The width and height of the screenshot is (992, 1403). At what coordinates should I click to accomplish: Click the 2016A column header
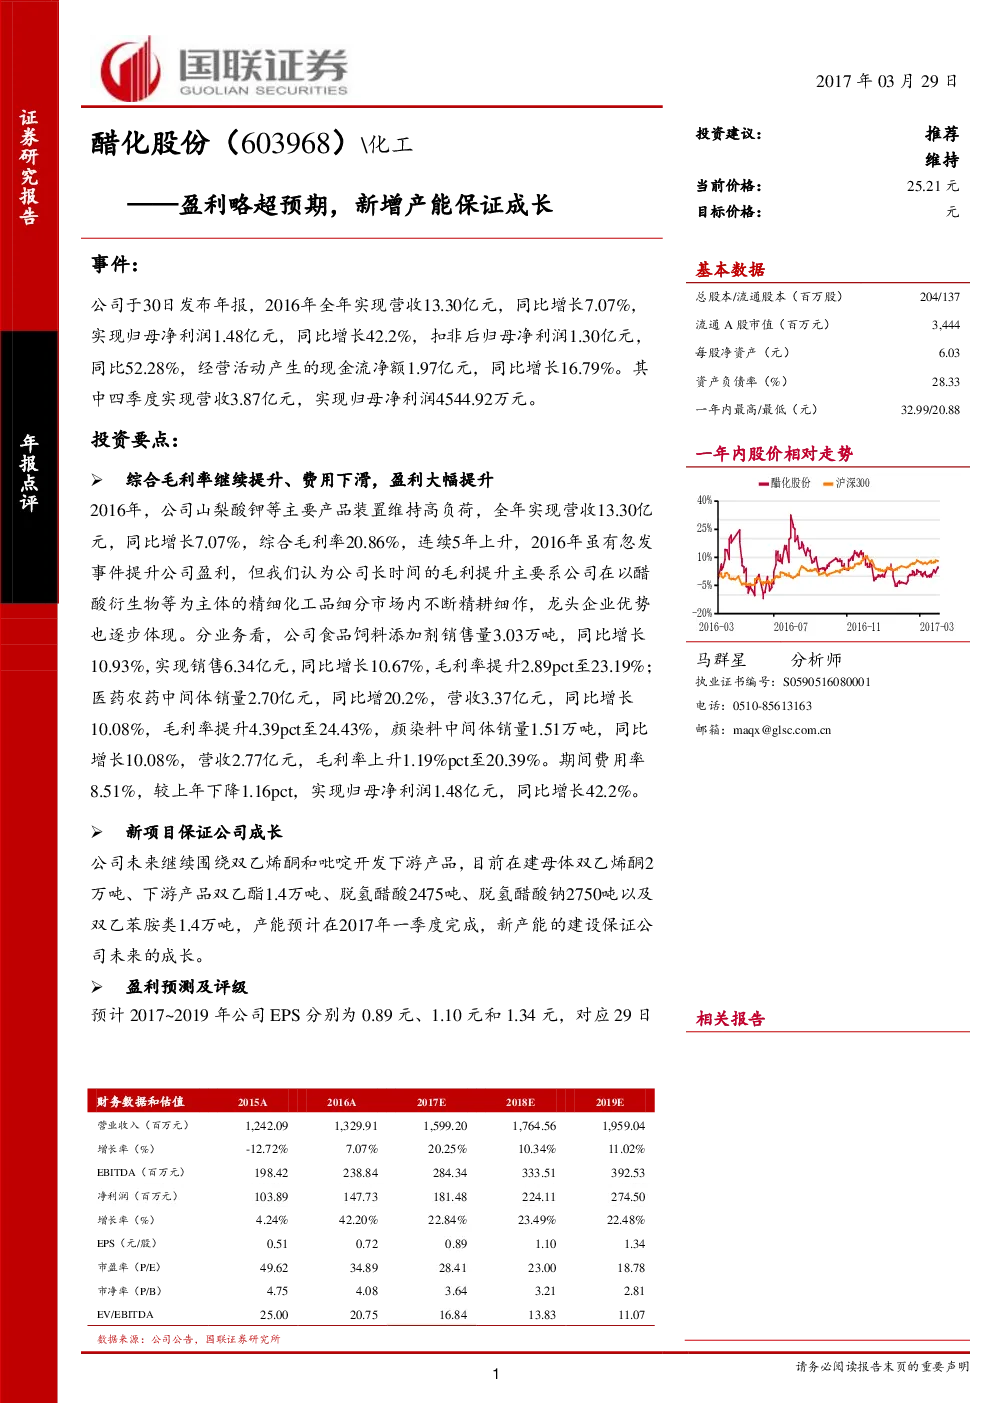point(341,1102)
